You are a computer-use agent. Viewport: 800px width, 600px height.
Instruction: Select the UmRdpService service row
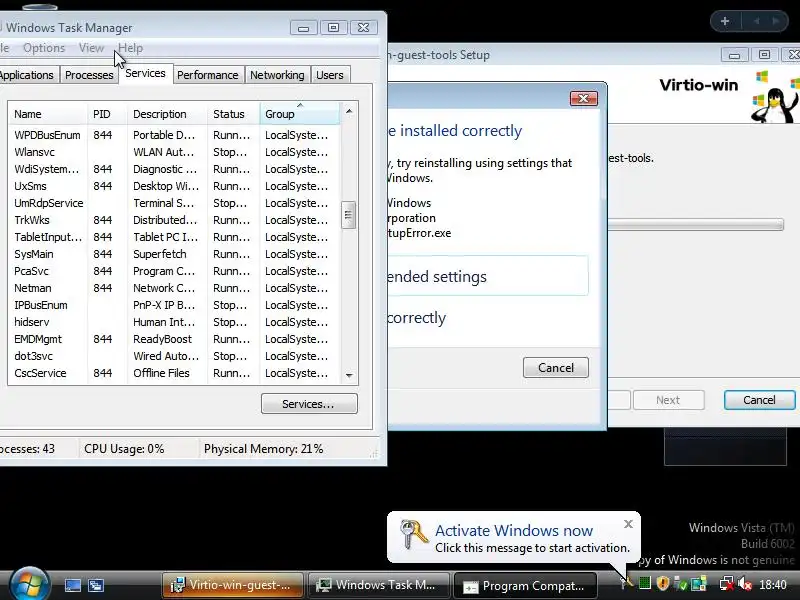tap(173, 203)
